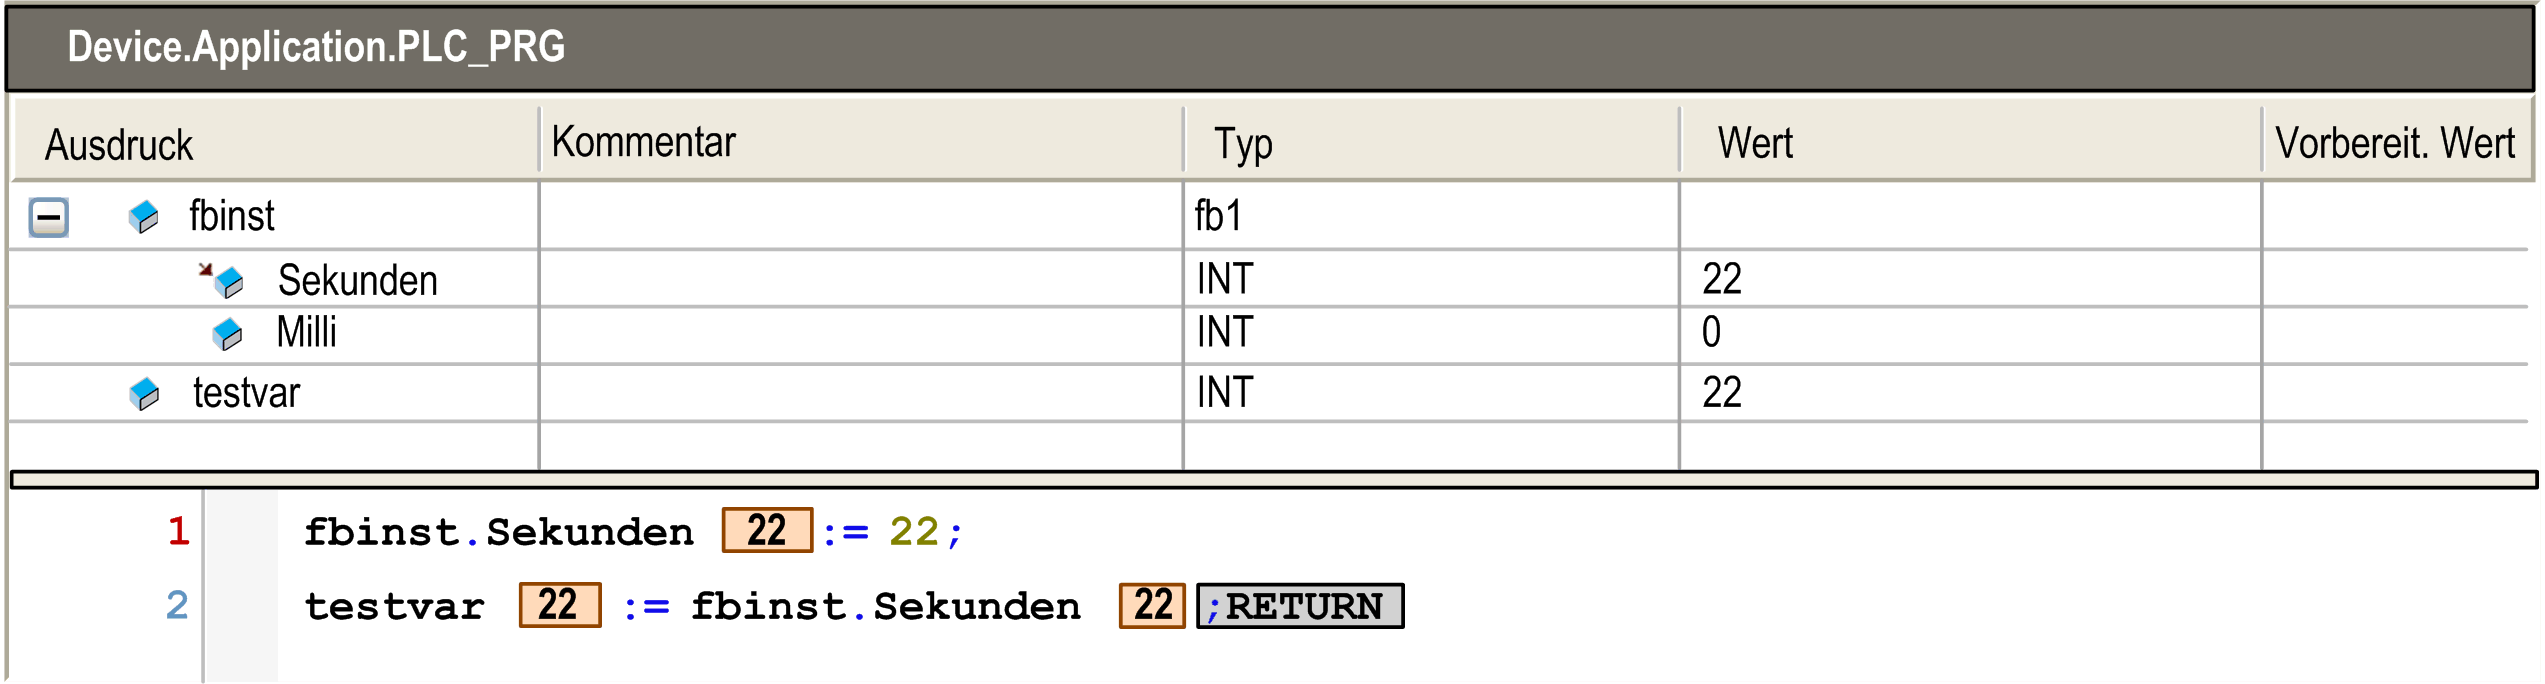This screenshot has width=2545, height=684.
Task: Click the Wert column header
Action: (1755, 144)
